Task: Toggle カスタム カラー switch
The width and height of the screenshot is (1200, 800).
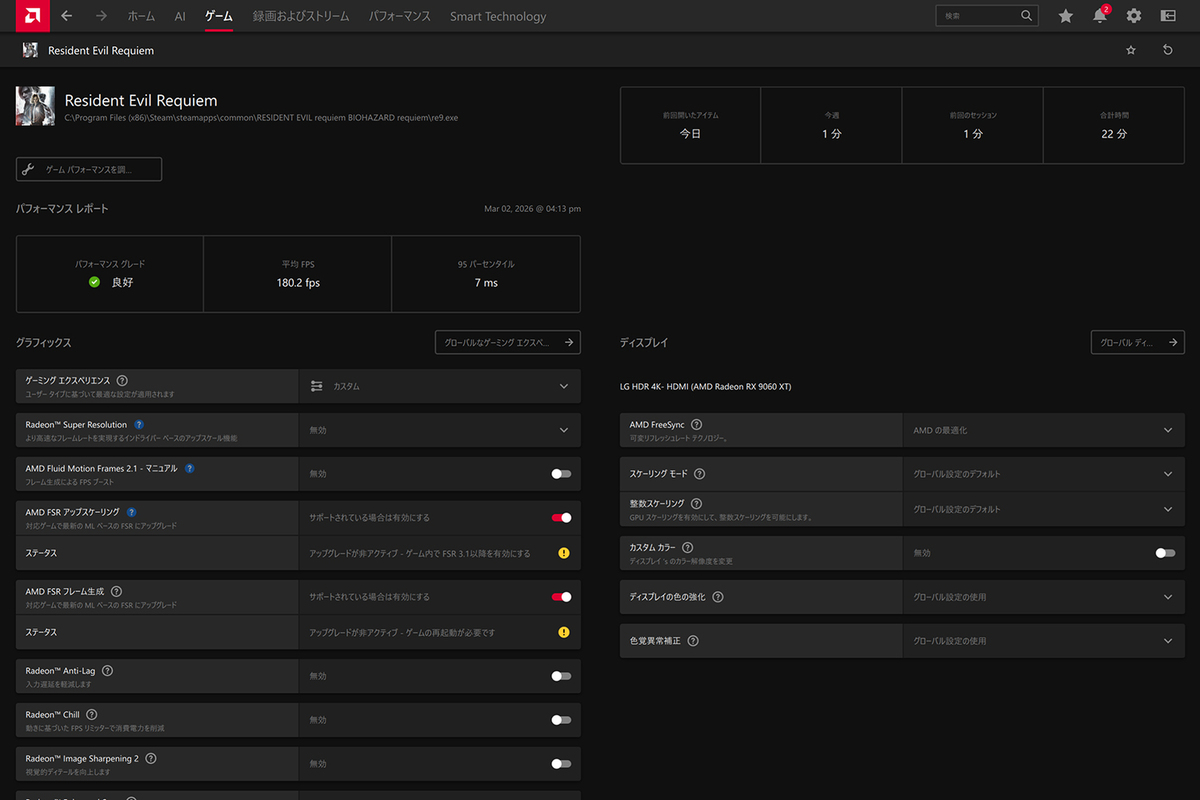Action: (1164, 553)
